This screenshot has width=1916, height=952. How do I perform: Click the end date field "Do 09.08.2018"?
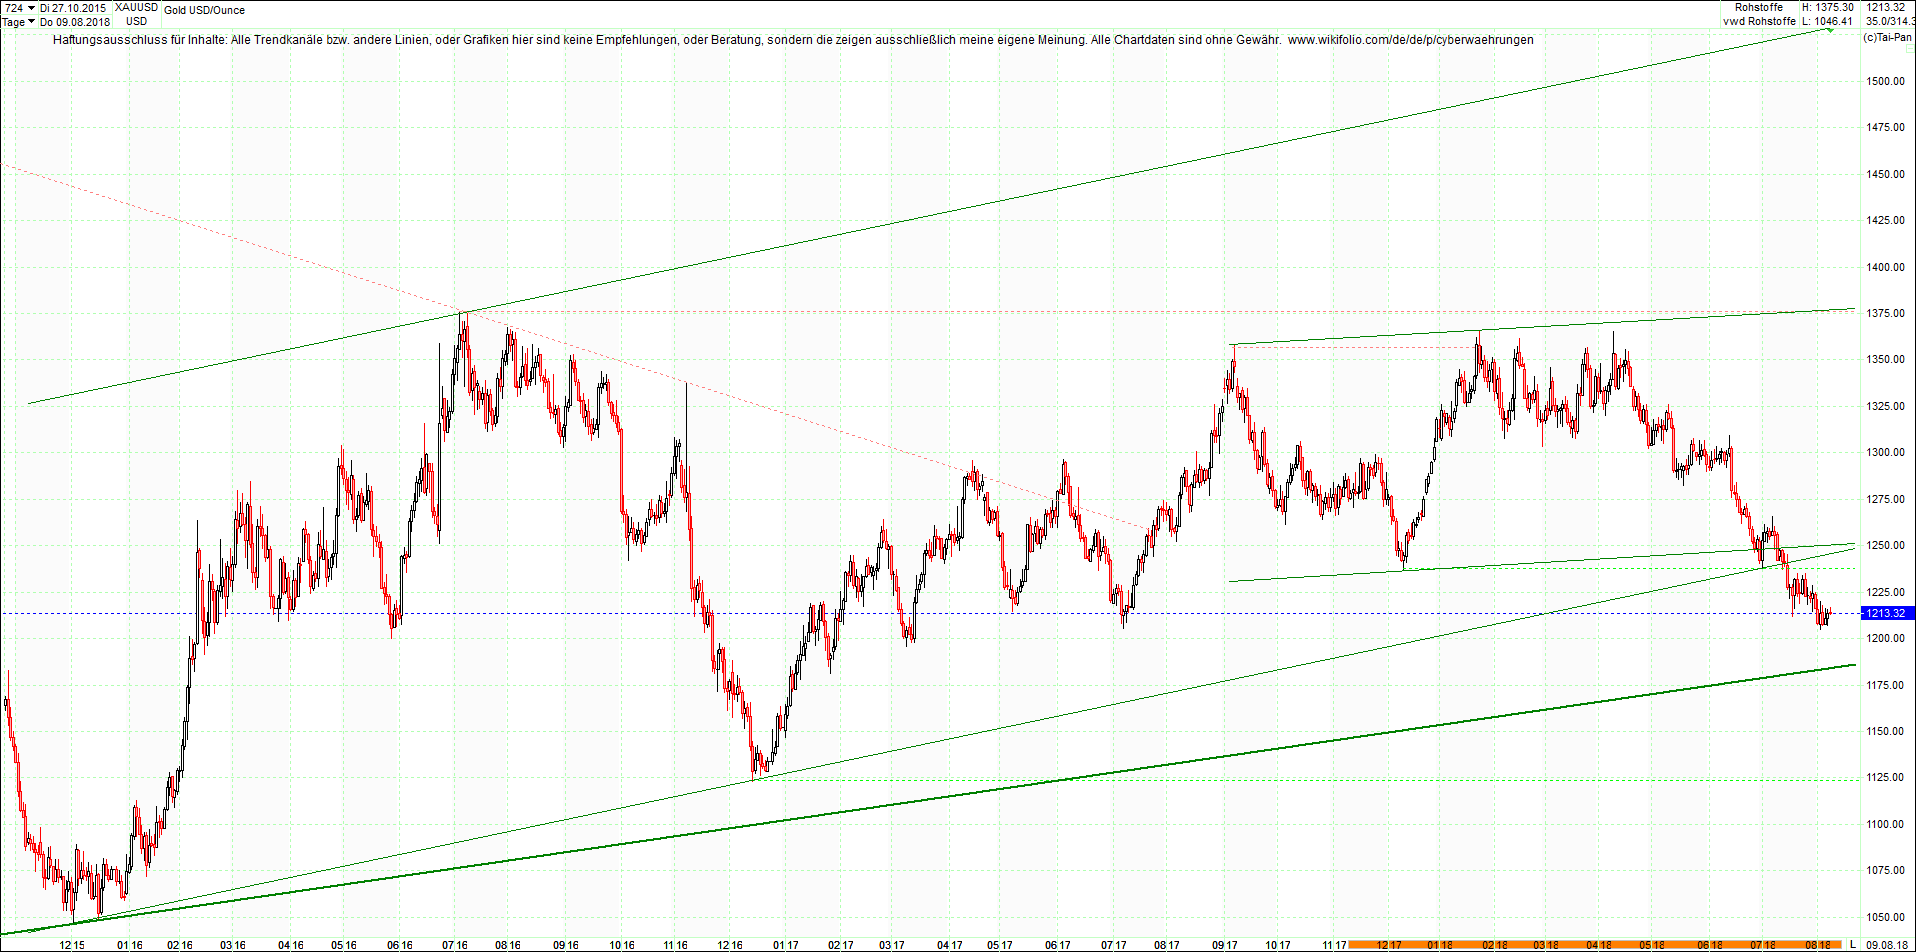pos(76,21)
